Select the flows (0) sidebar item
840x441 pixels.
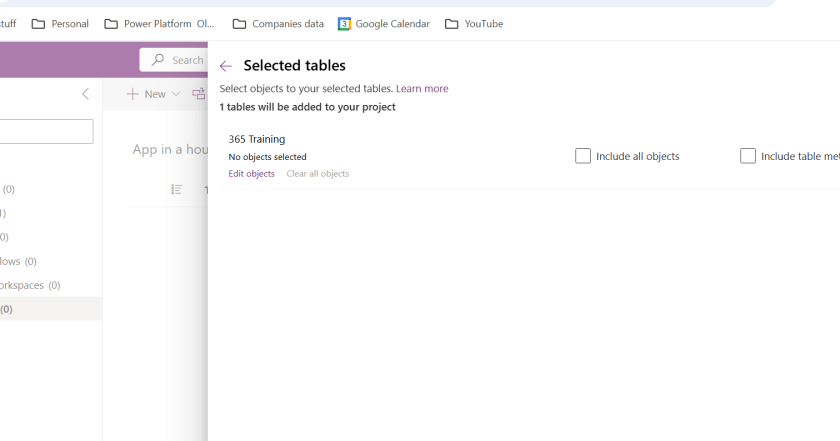tap(18, 261)
